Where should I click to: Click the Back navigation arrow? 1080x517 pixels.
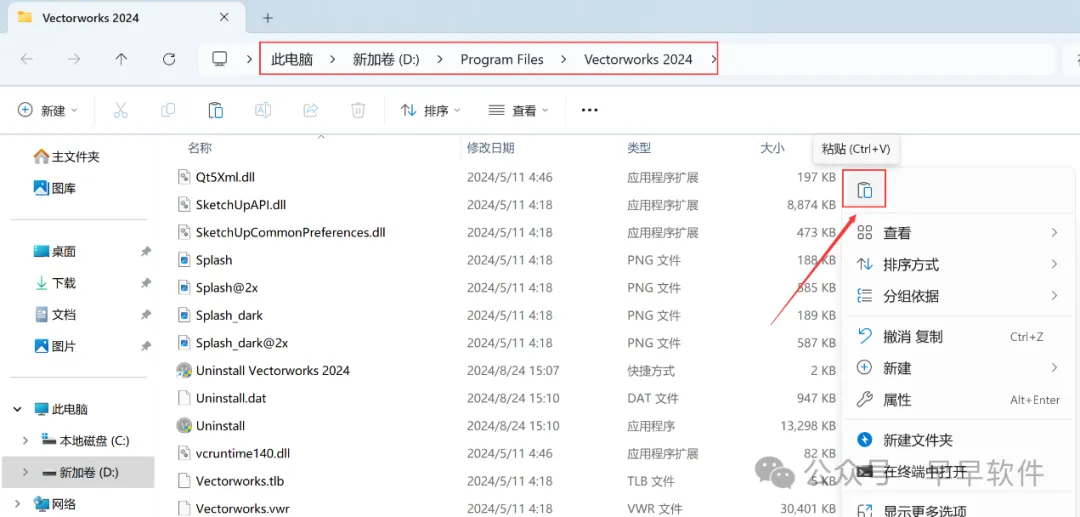click(x=27, y=59)
